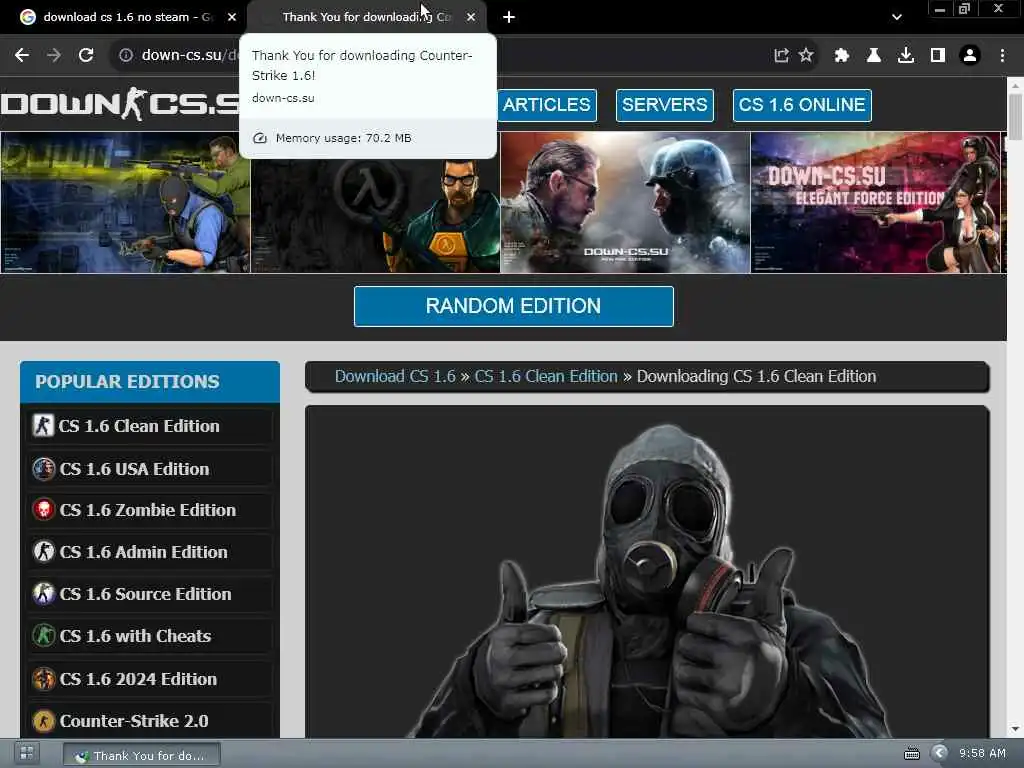Open the sniper counter-terrorist banner thumbnail
The width and height of the screenshot is (1024, 768).
pyautogui.click(x=125, y=202)
